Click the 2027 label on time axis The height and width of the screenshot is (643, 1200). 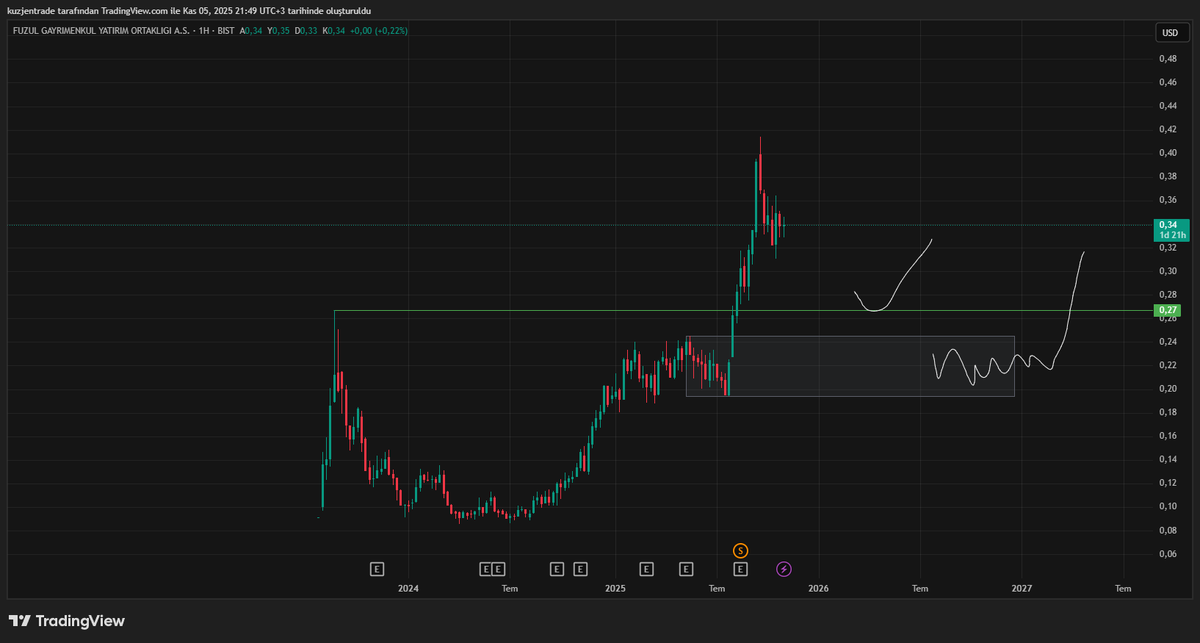(x=1021, y=589)
